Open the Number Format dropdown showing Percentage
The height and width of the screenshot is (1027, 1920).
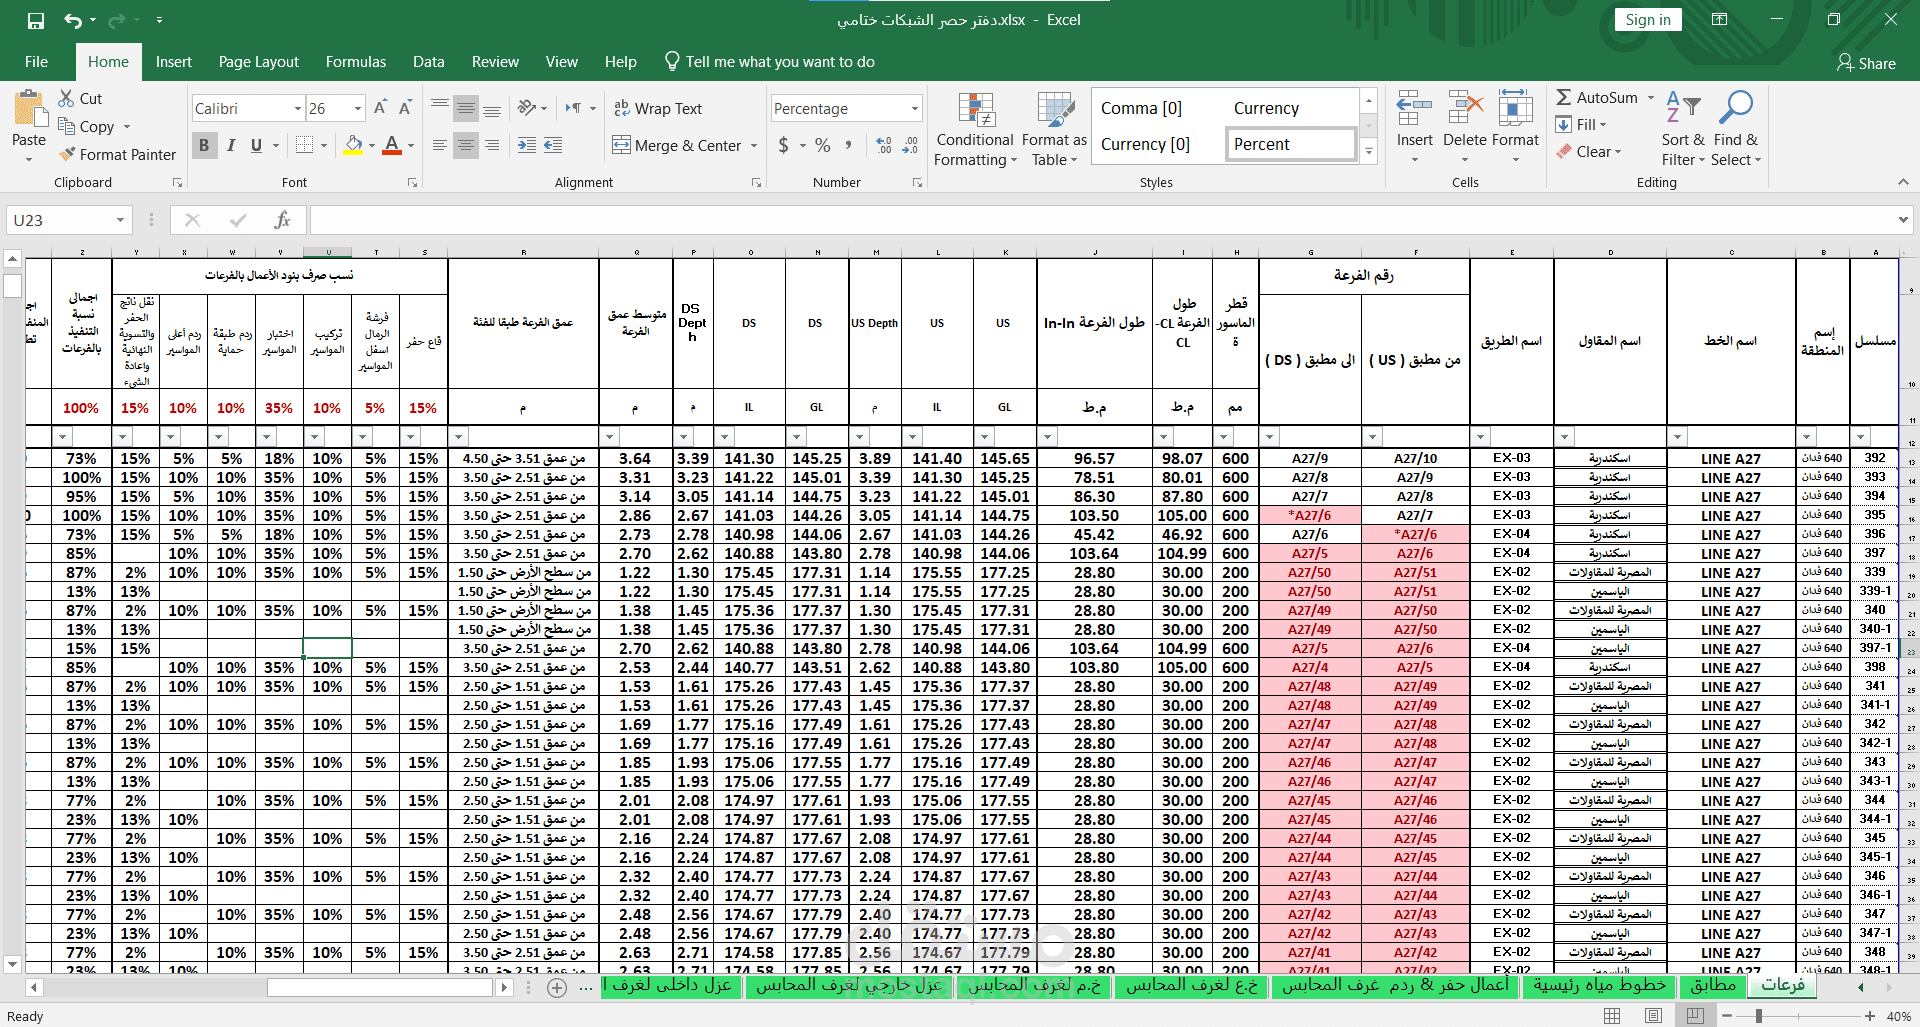click(914, 109)
